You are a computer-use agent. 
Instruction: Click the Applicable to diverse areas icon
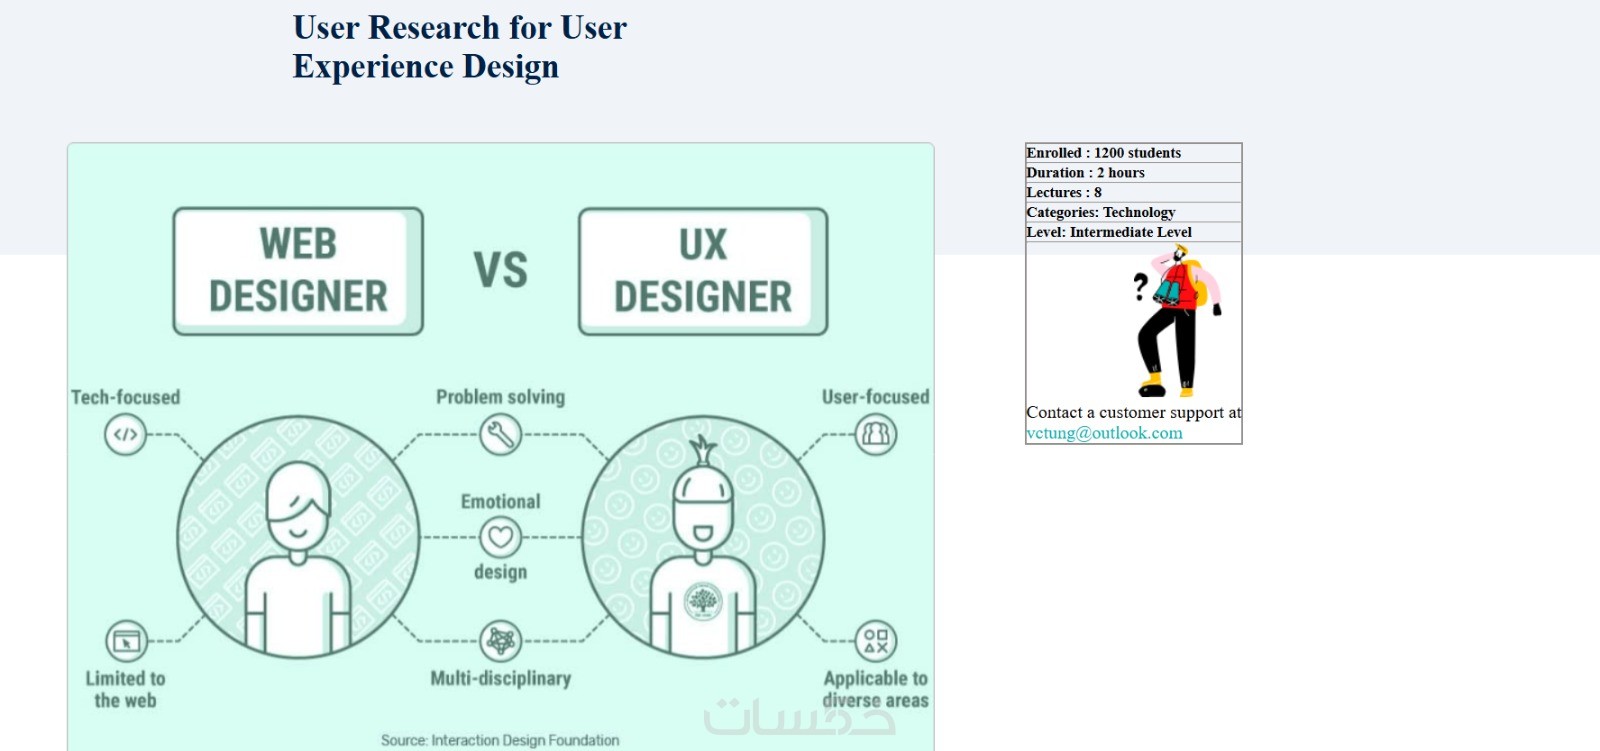tap(876, 641)
